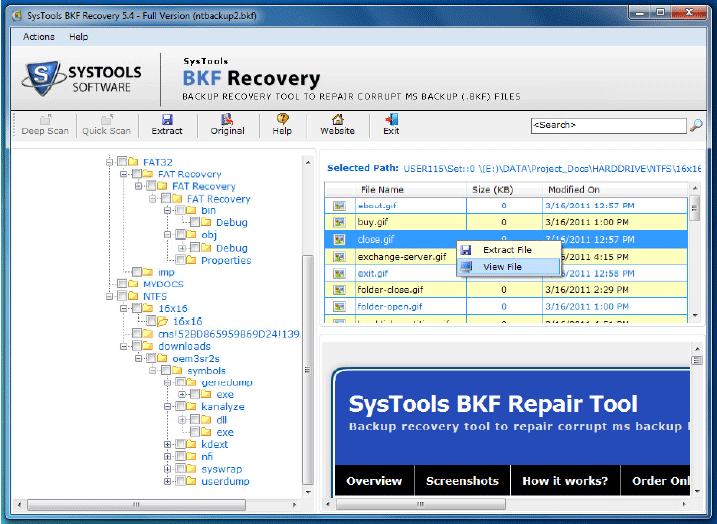Screen dimensions: 717x524
Task: Click the folder tree vertical scrollbar thumb
Action: (308, 369)
